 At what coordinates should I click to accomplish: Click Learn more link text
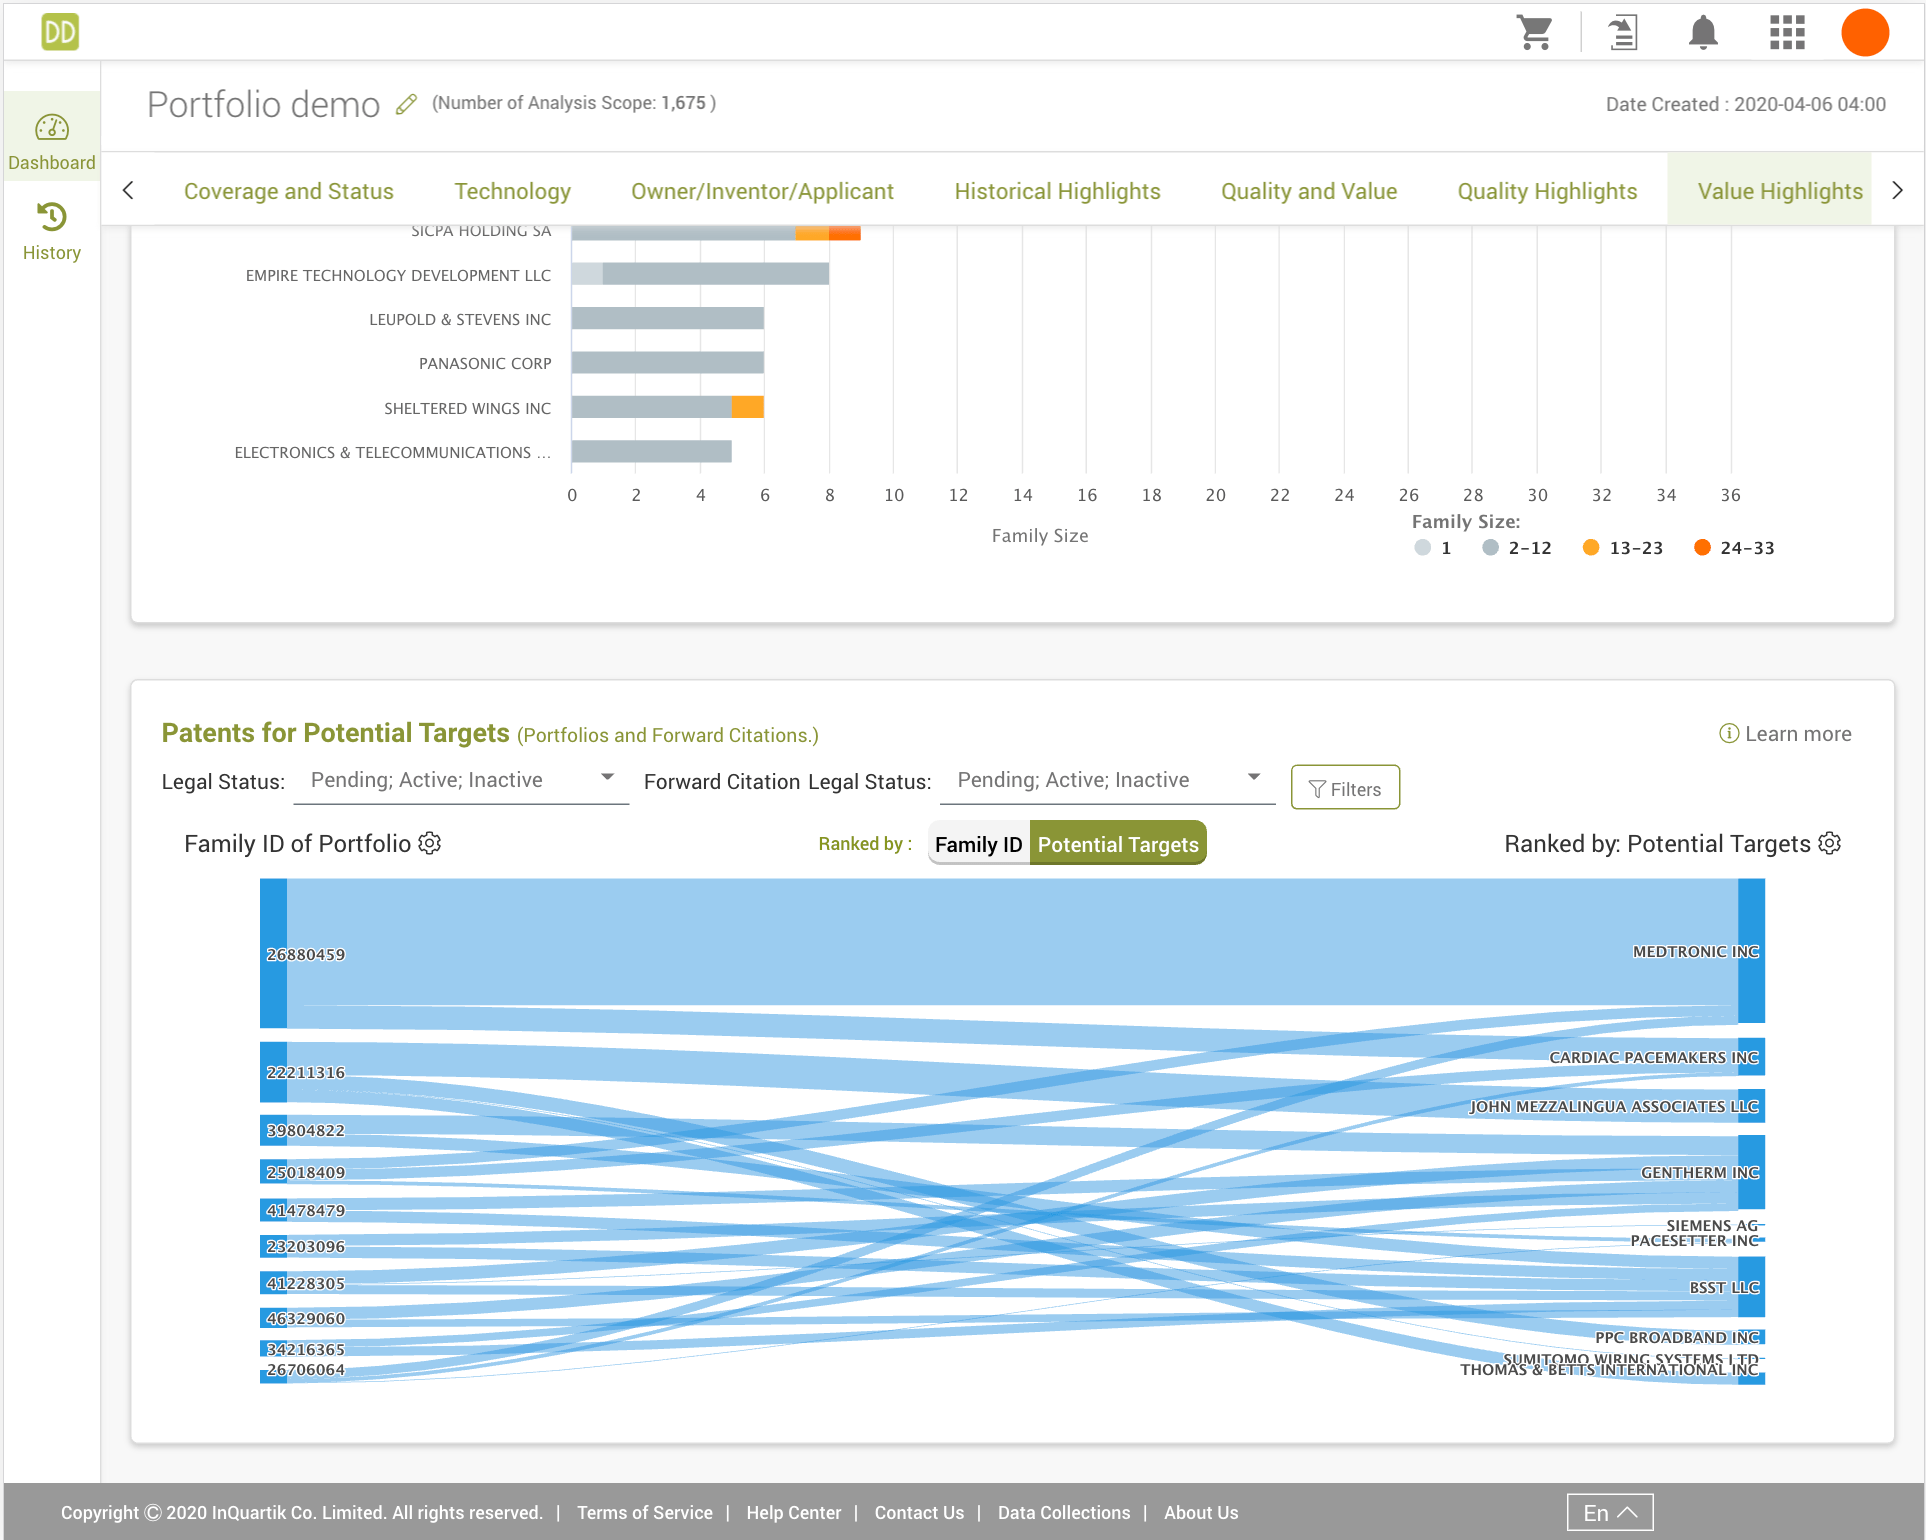[1798, 733]
